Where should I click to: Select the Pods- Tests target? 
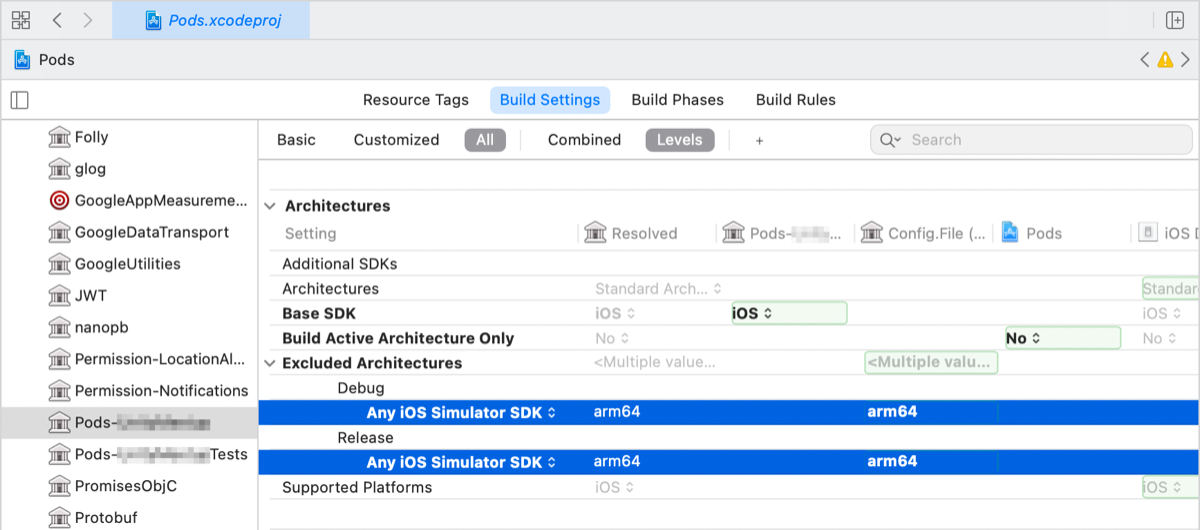(x=129, y=454)
